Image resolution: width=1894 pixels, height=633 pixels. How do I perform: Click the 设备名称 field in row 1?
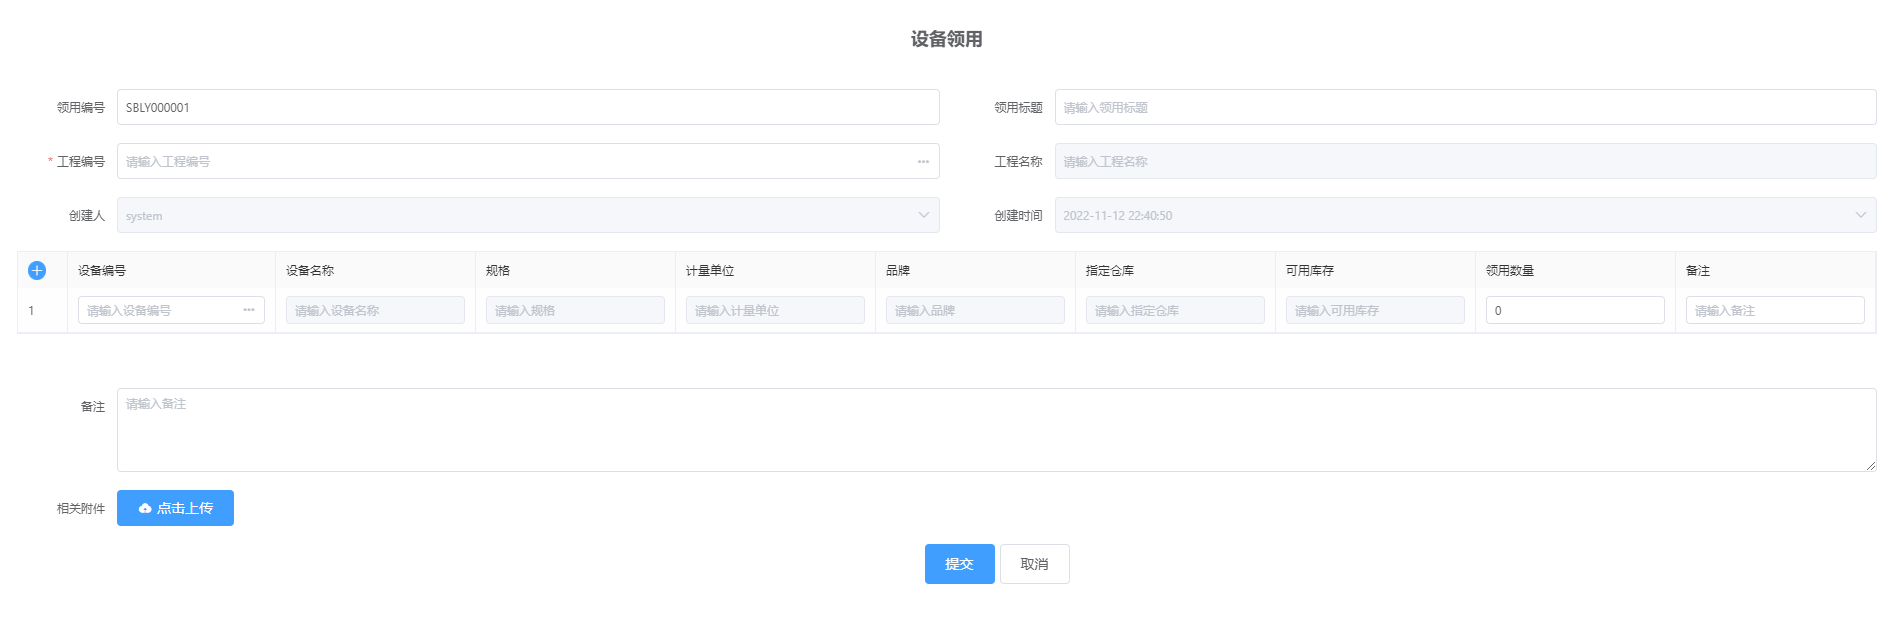[x=375, y=310]
